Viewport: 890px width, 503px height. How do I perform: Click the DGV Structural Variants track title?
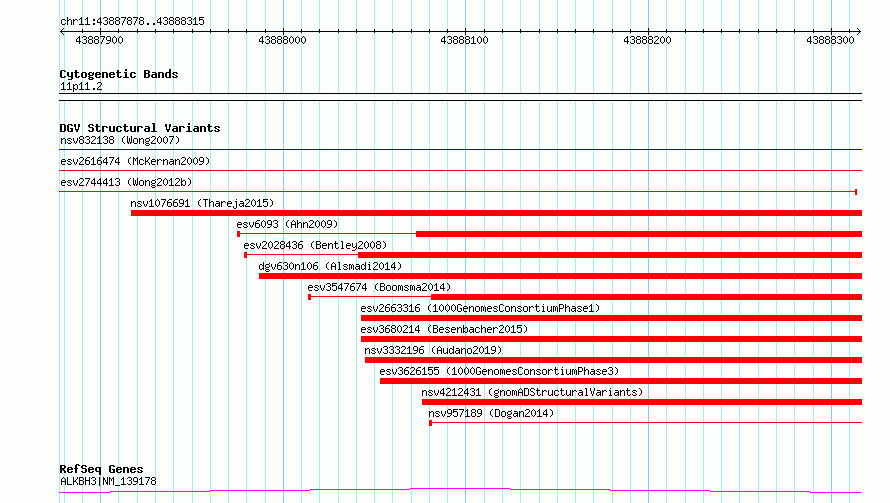coord(140,128)
